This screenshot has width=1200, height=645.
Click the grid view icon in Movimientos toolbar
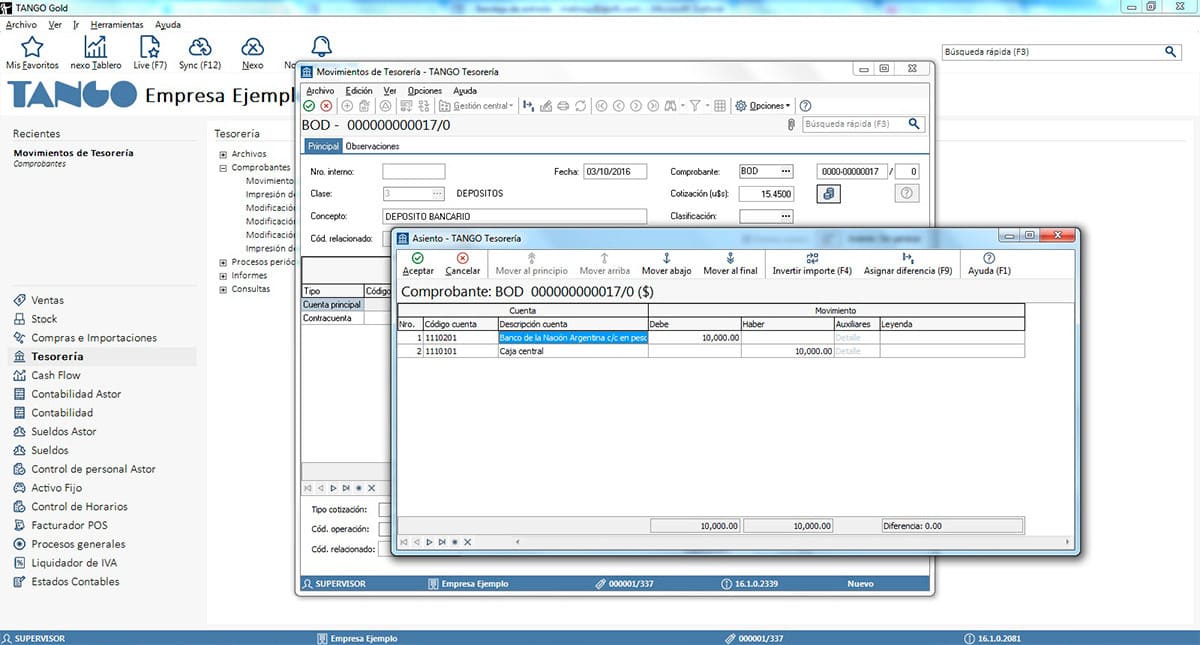[719, 106]
